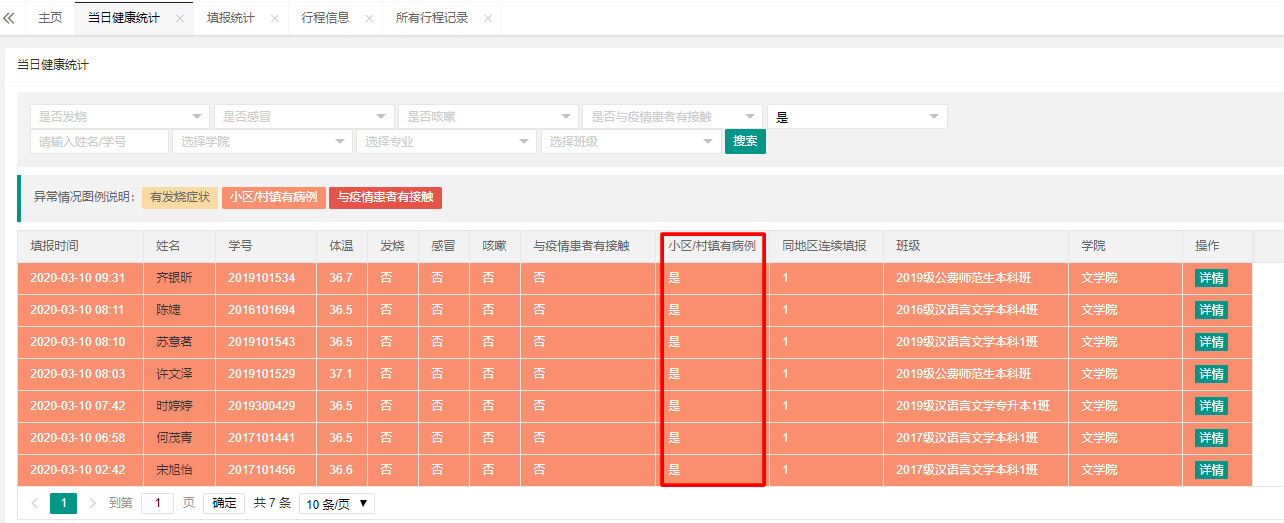Image resolution: width=1284 pixels, height=523 pixels.
Task: Close the 行程信息 tab
Action: pyautogui.click(x=369, y=18)
